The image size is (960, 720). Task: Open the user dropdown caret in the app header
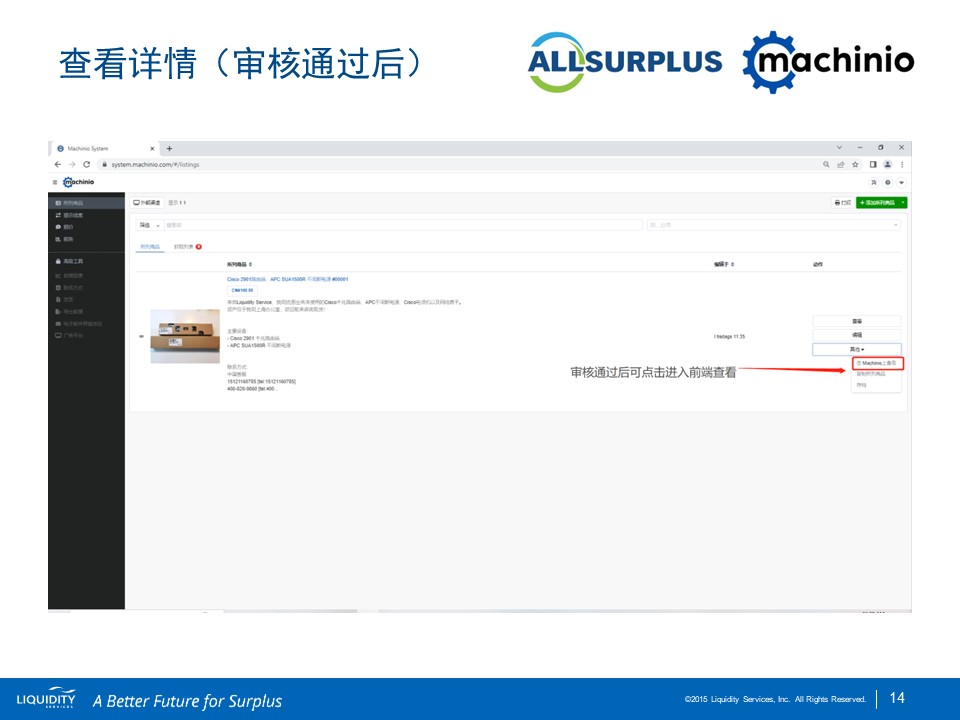901,182
